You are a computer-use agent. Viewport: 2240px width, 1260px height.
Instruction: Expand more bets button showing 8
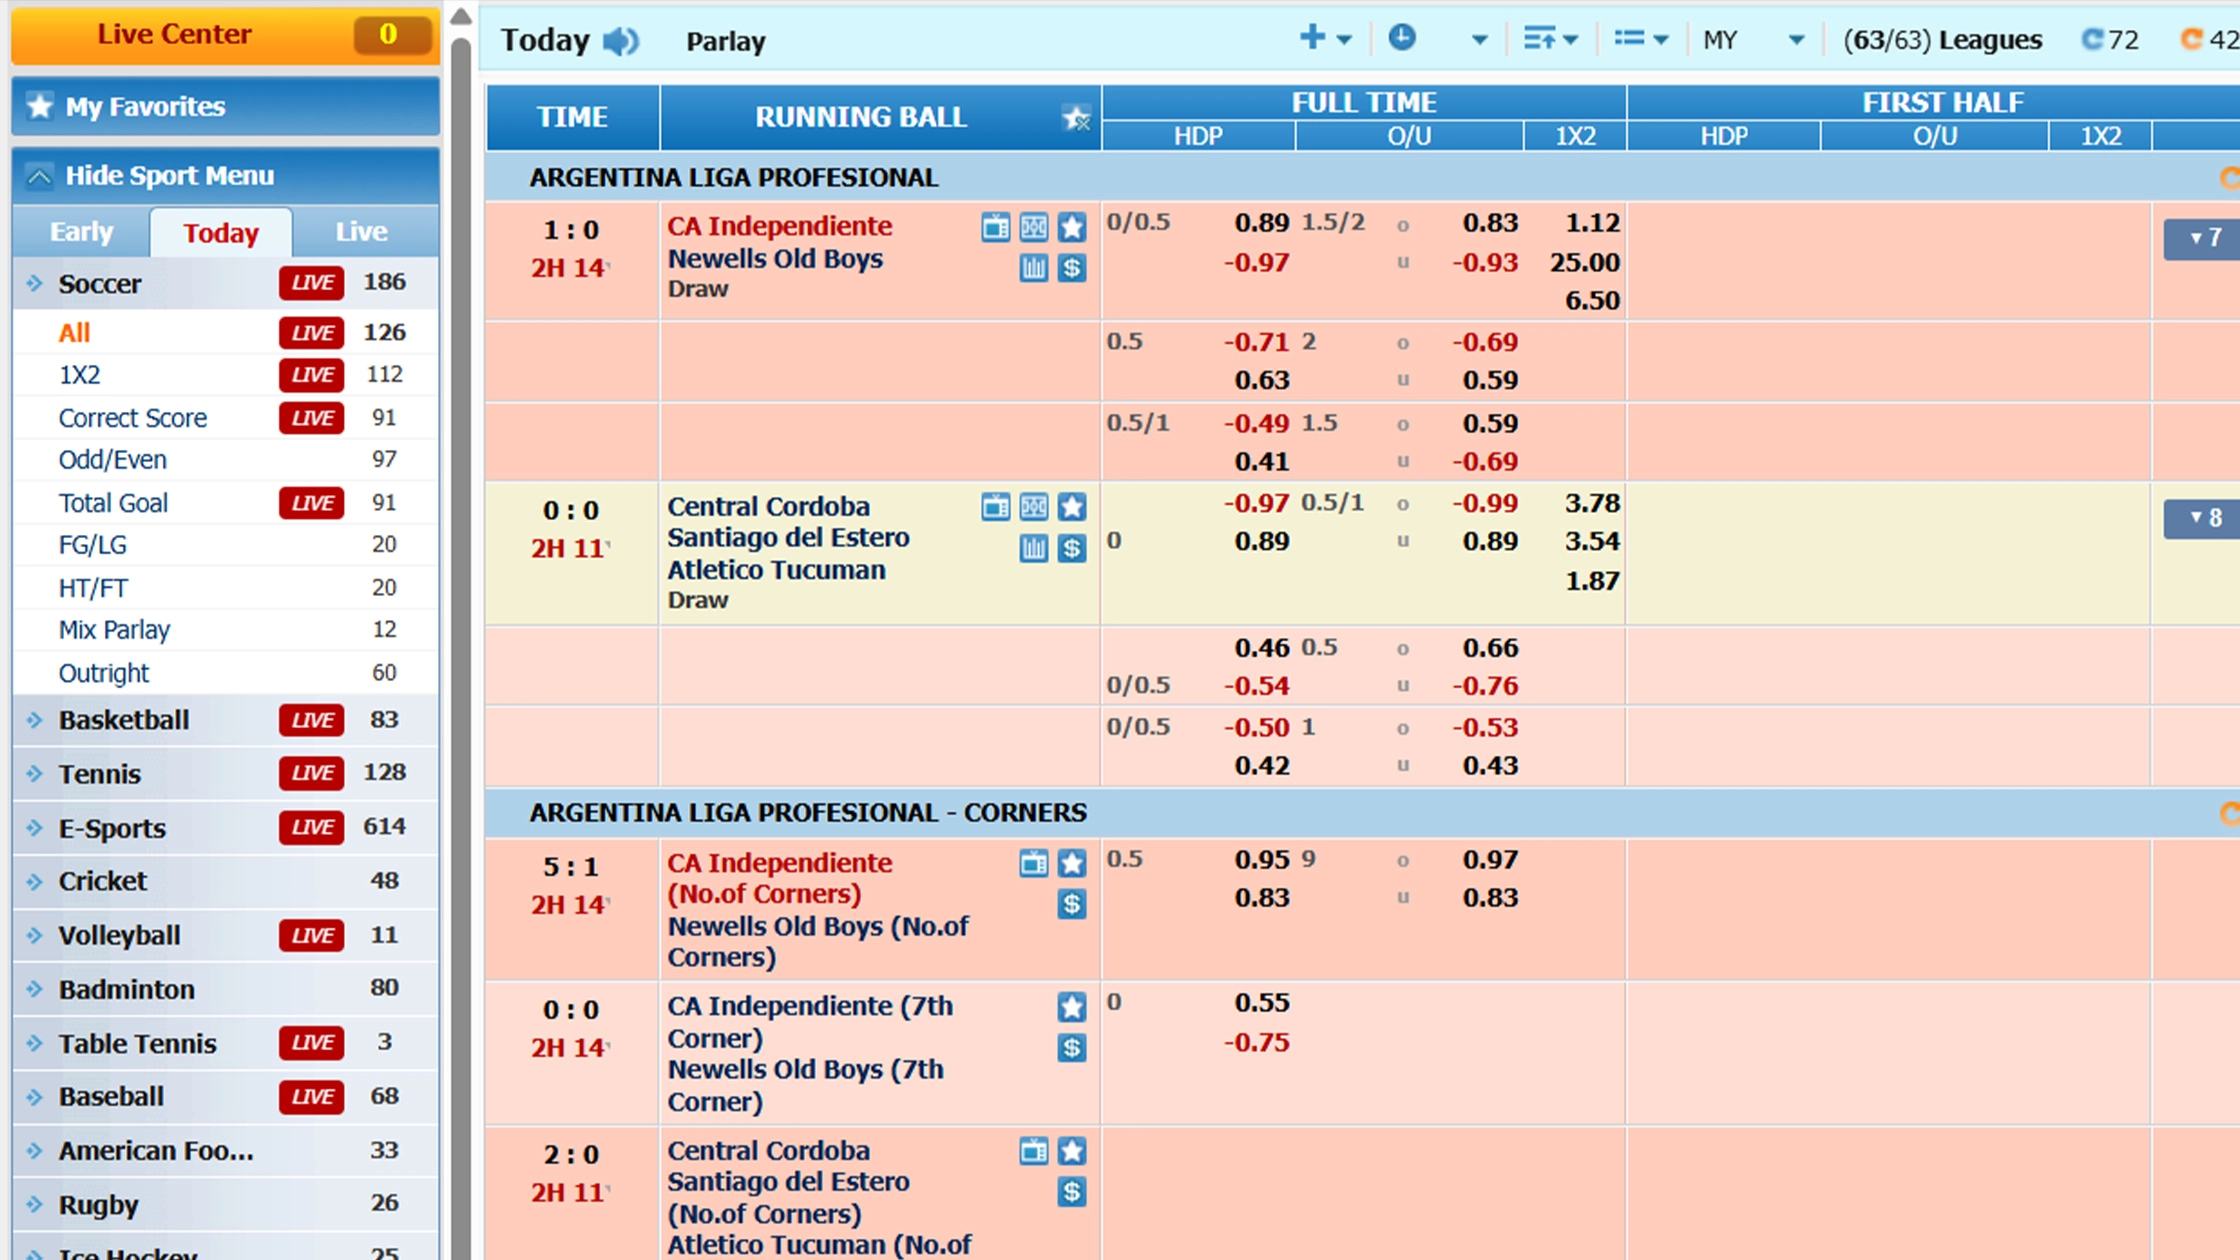[2204, 518]
